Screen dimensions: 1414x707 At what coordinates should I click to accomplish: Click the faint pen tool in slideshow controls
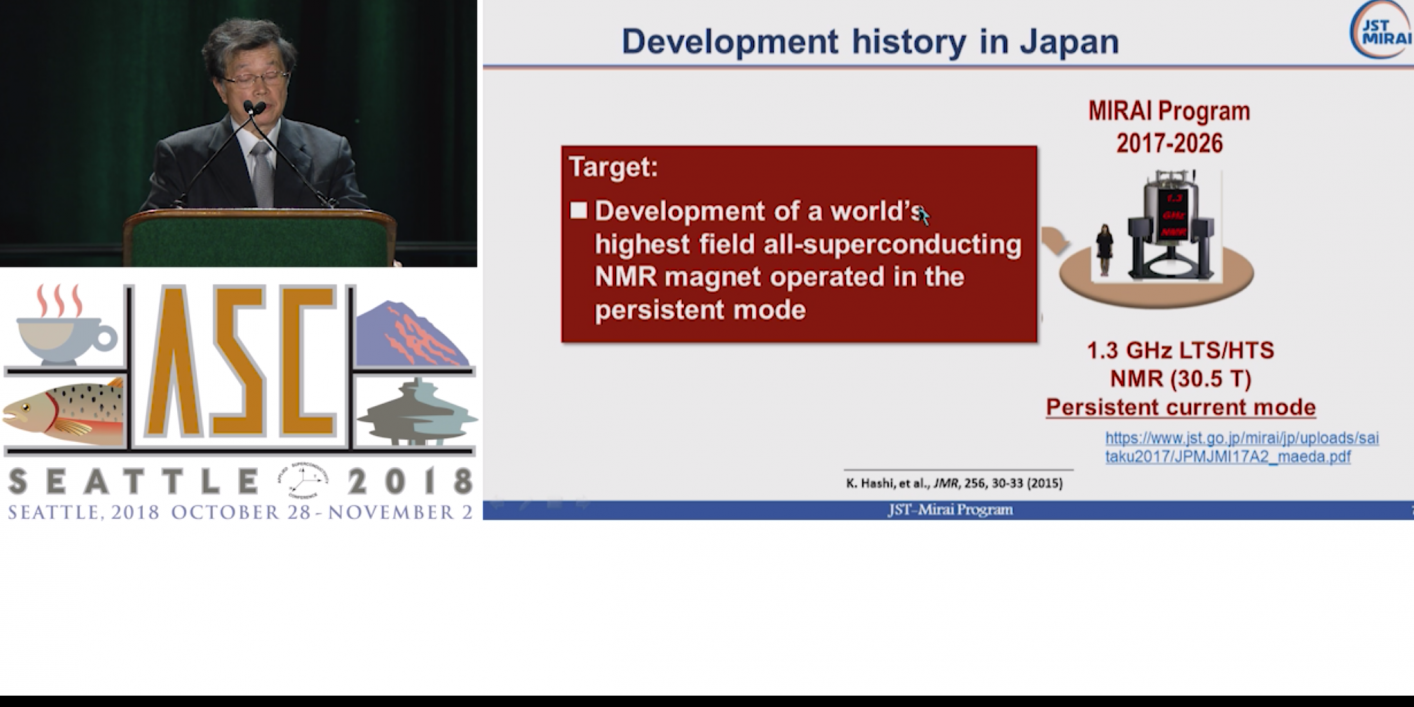[525, 503]
